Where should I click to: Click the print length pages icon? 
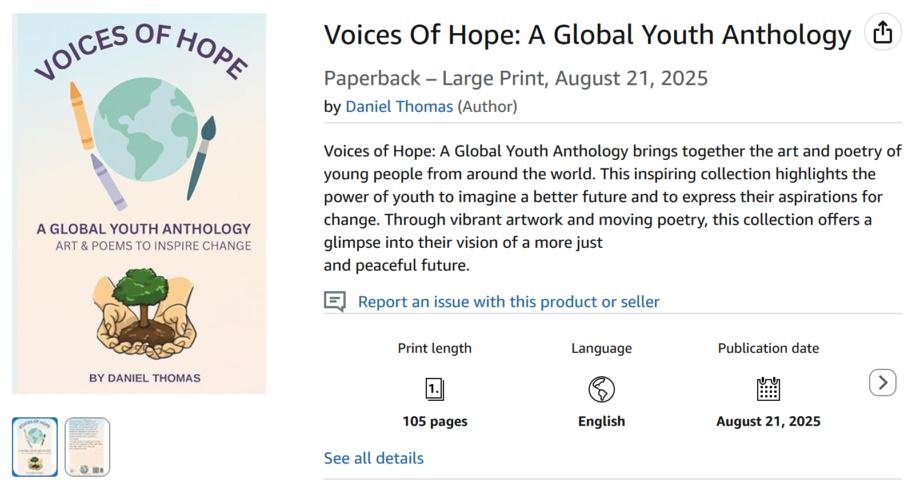coord(435,389)
